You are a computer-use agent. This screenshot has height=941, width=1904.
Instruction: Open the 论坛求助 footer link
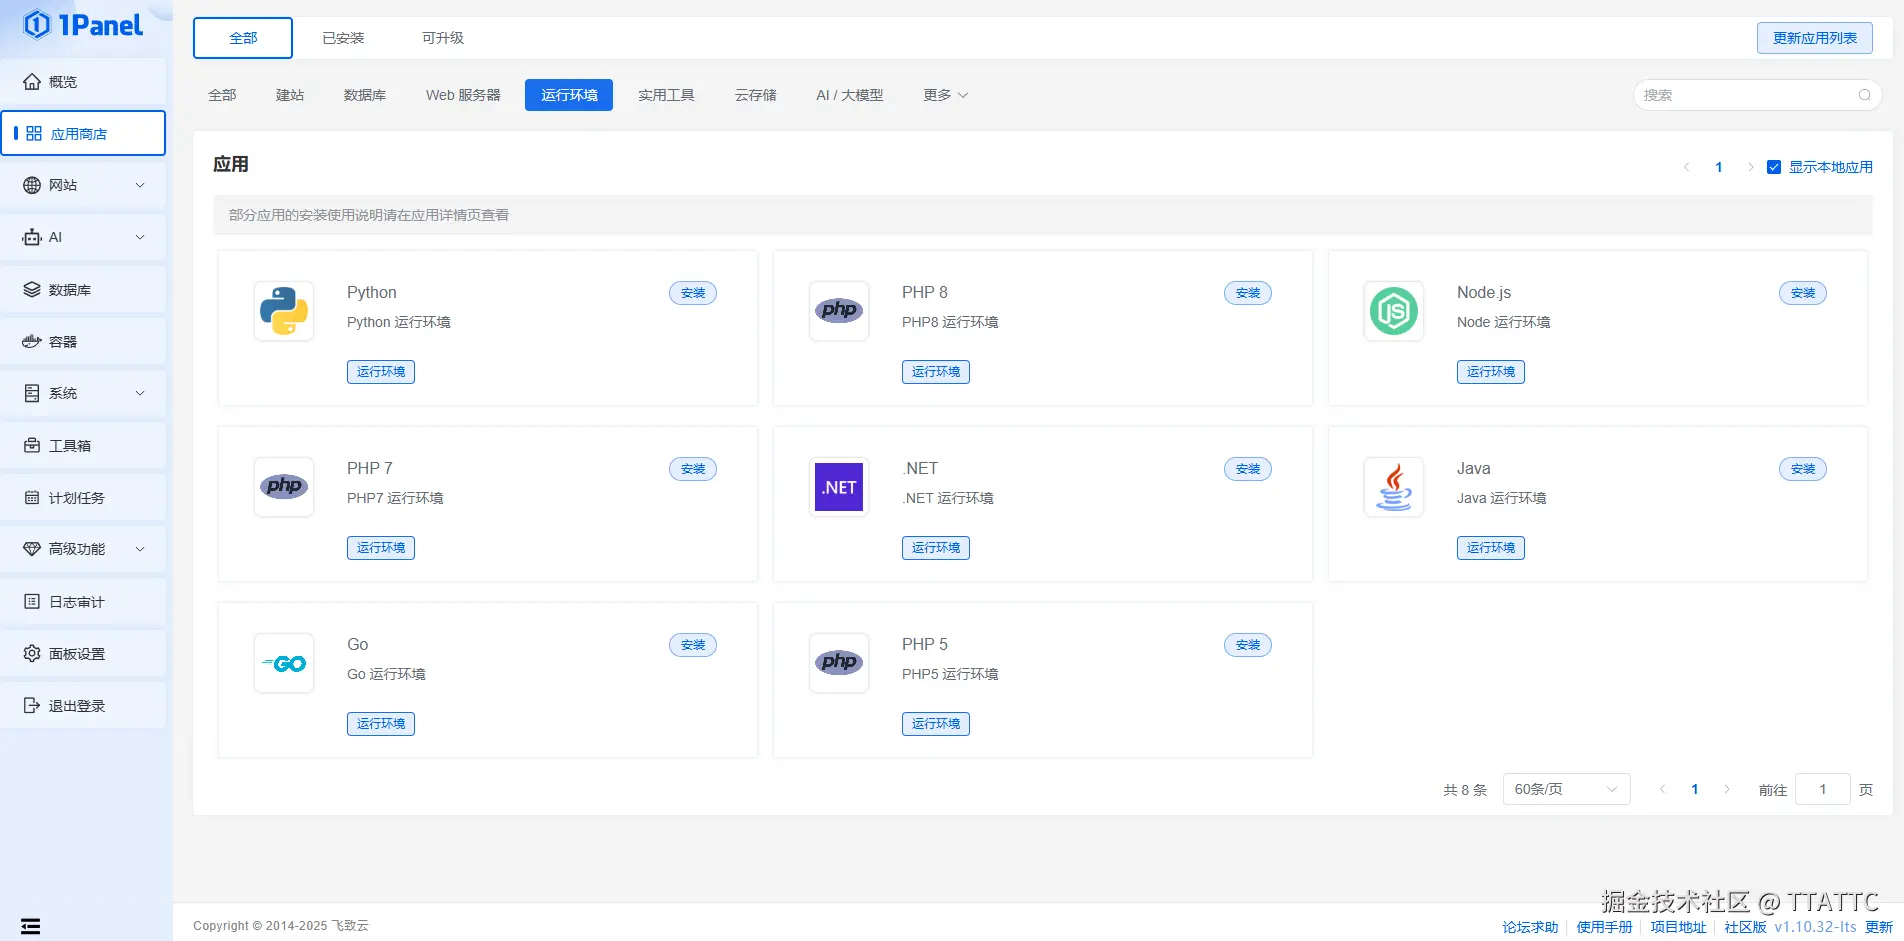1530,927
